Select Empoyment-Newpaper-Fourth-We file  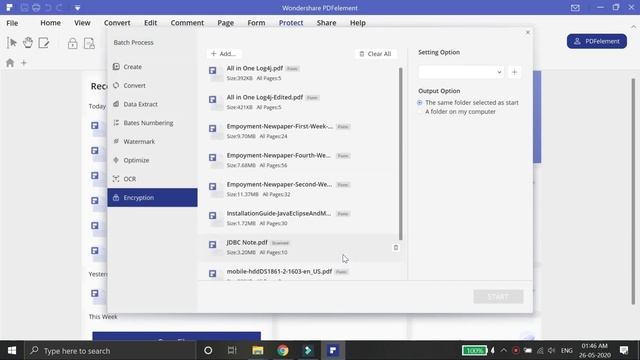[x=300, y=160]
